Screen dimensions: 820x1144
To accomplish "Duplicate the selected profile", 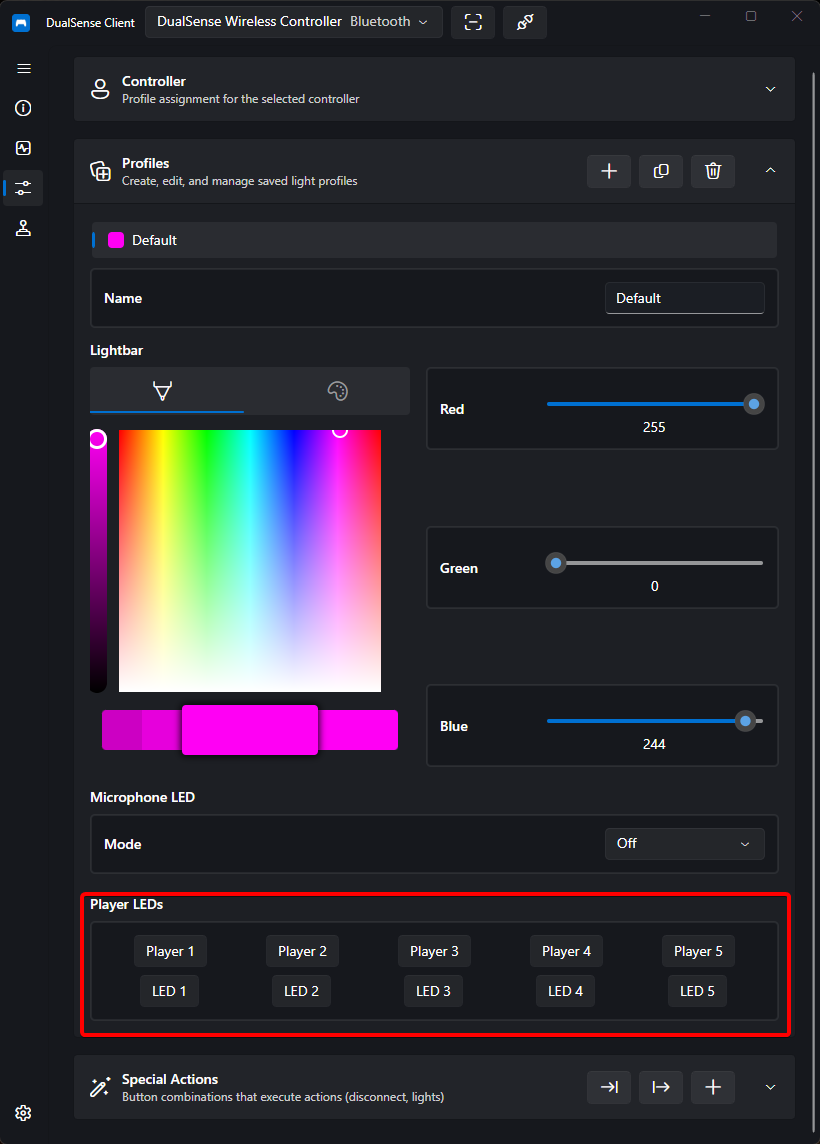I will 661,171.
